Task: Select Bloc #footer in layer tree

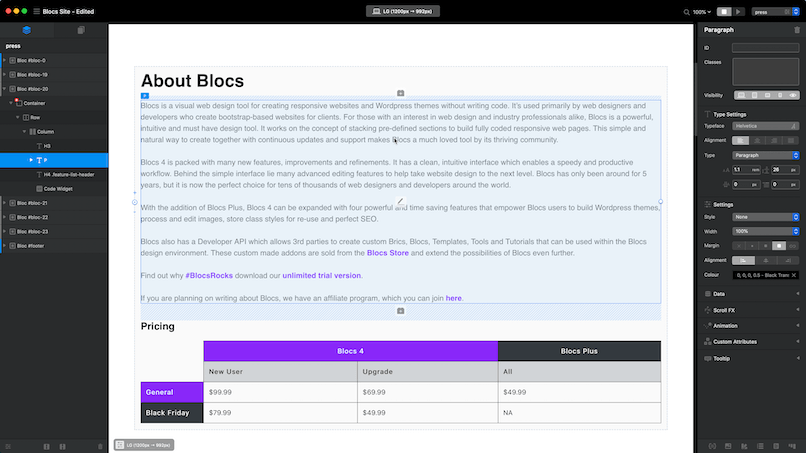Action: click(54, 246)
